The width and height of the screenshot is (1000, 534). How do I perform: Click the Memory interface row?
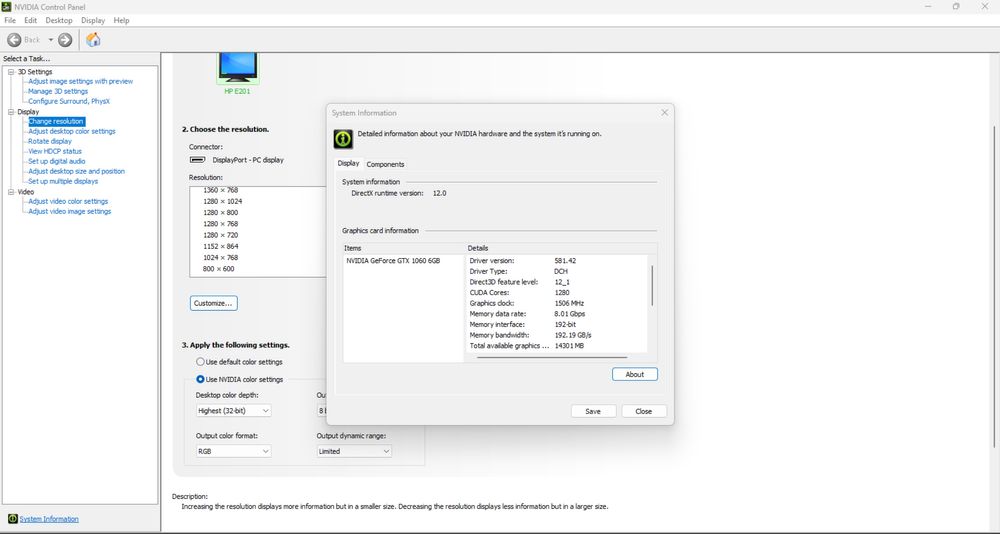(x=557, y=324)
